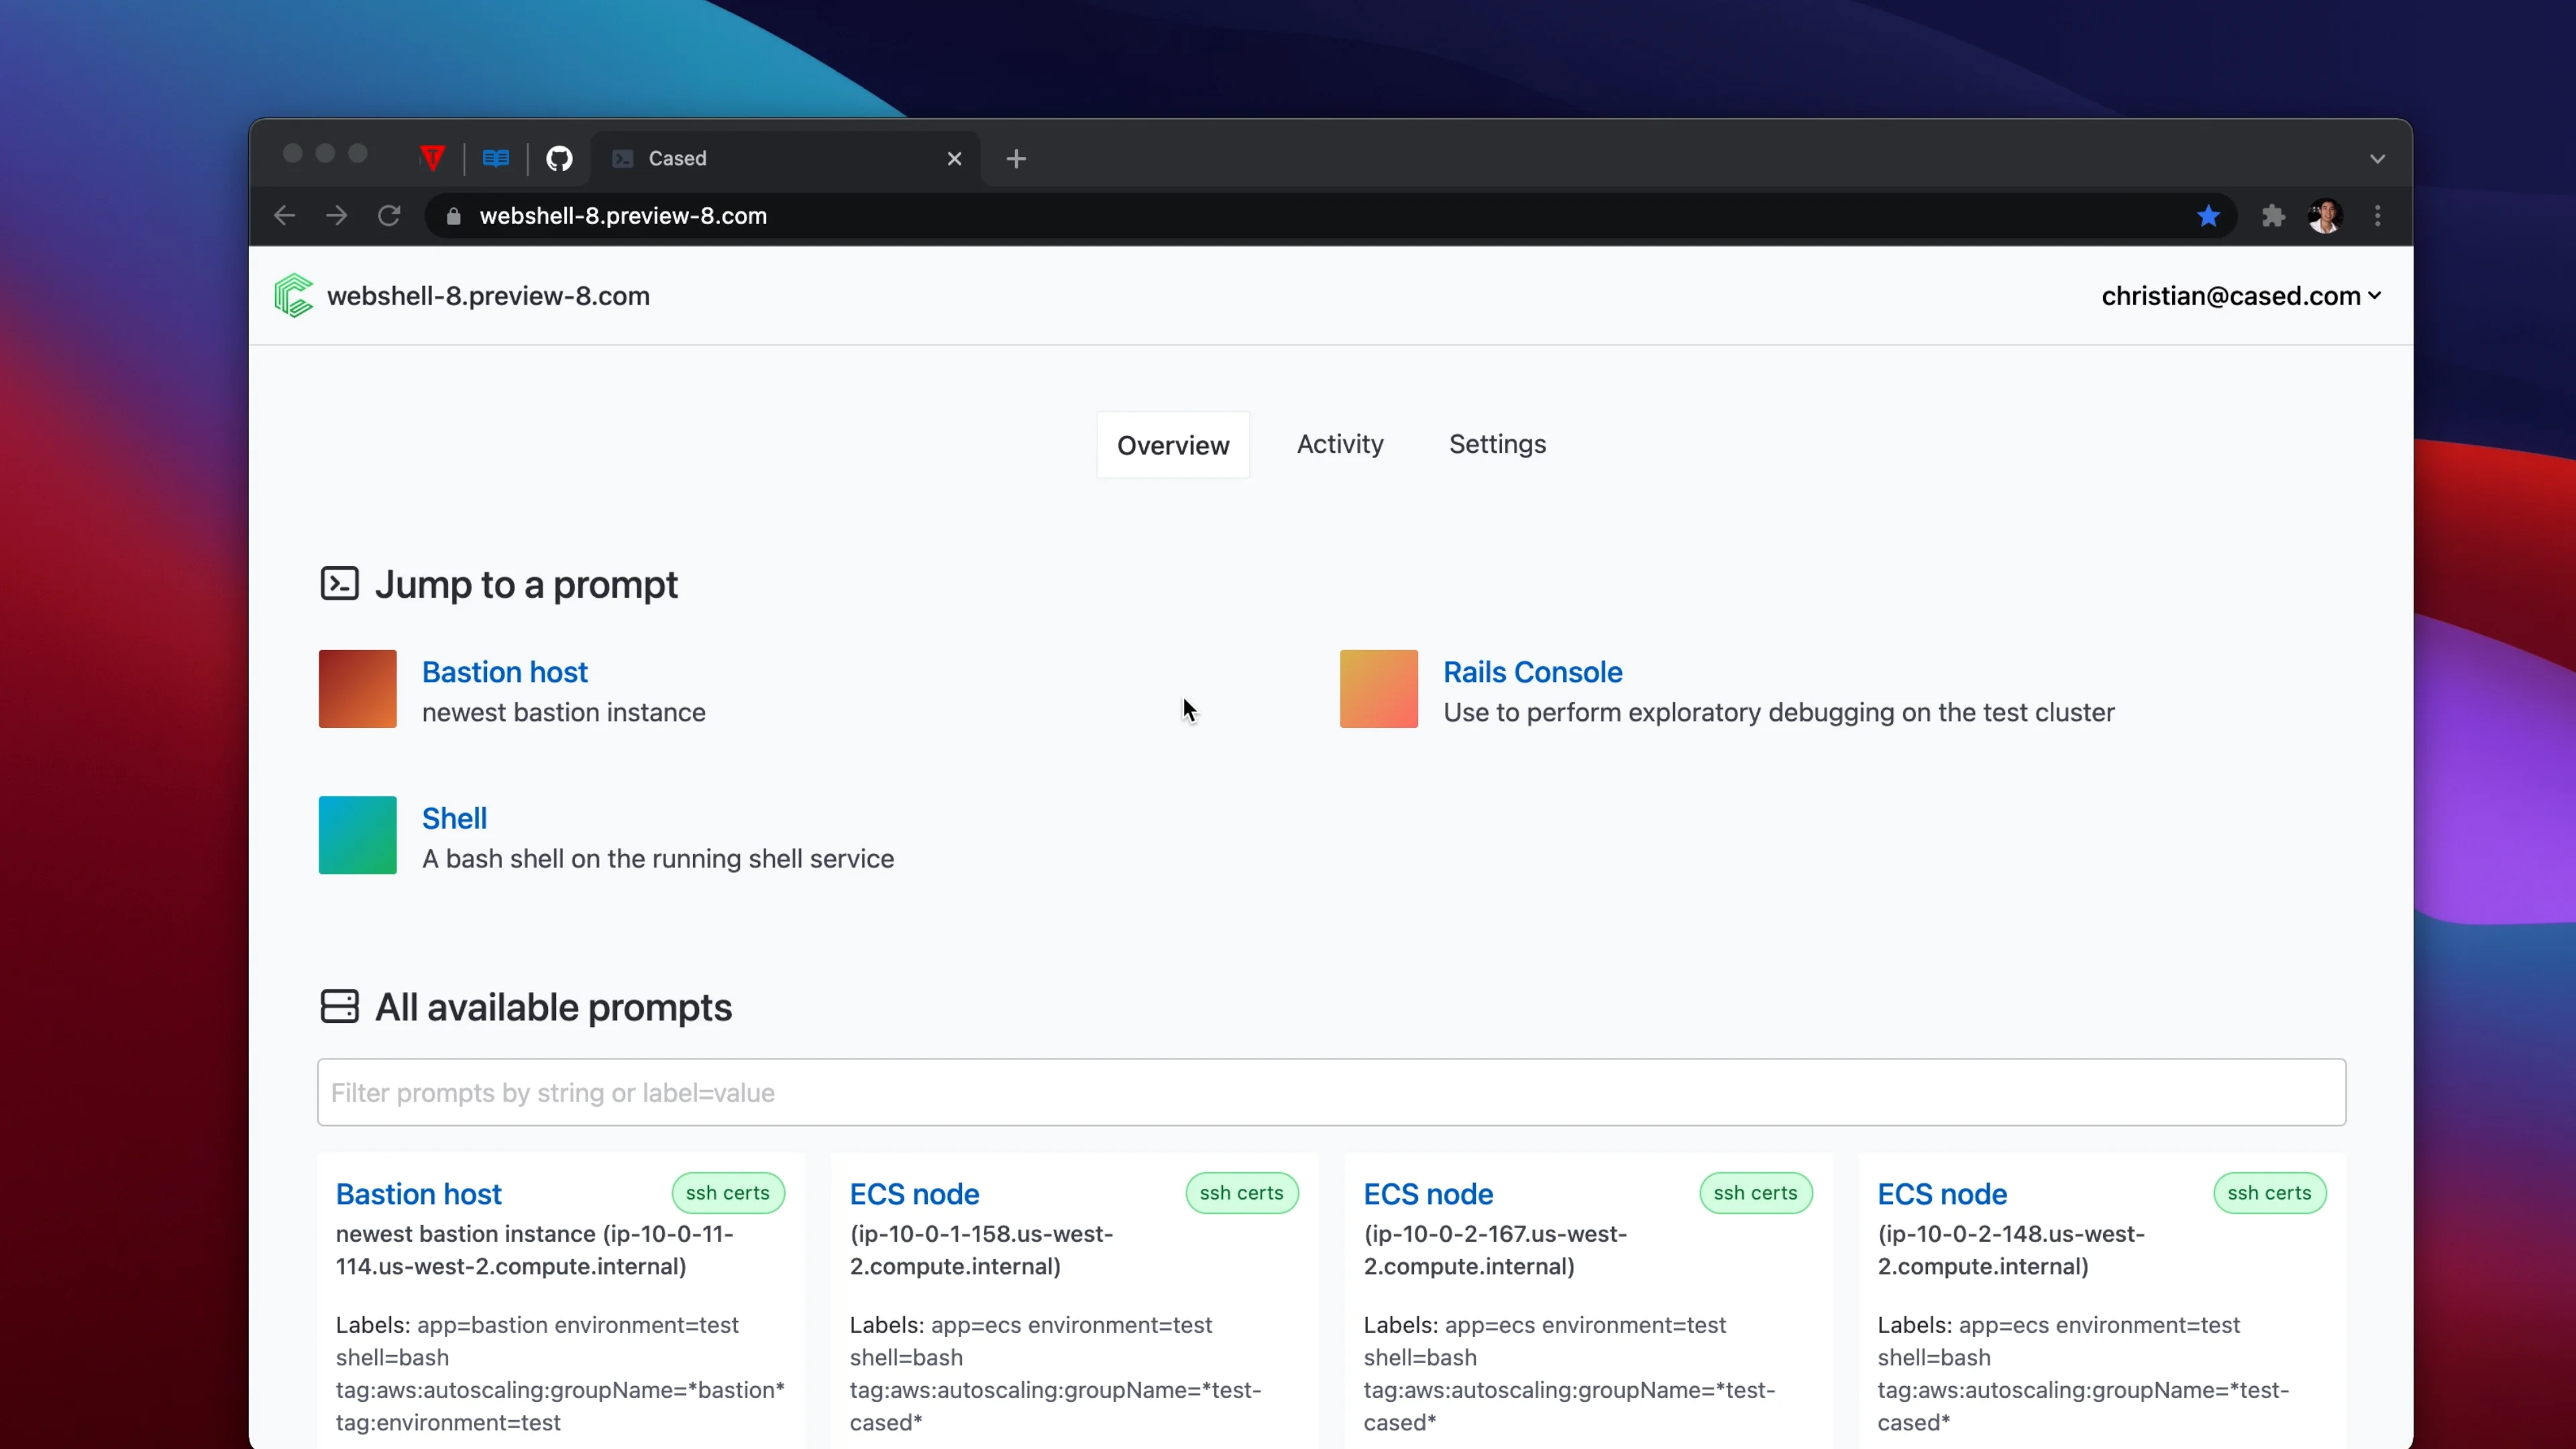This screenshot has height=1449, width=2576.
Task: Open a new browser tab
Action: (x=1016, y=158)
